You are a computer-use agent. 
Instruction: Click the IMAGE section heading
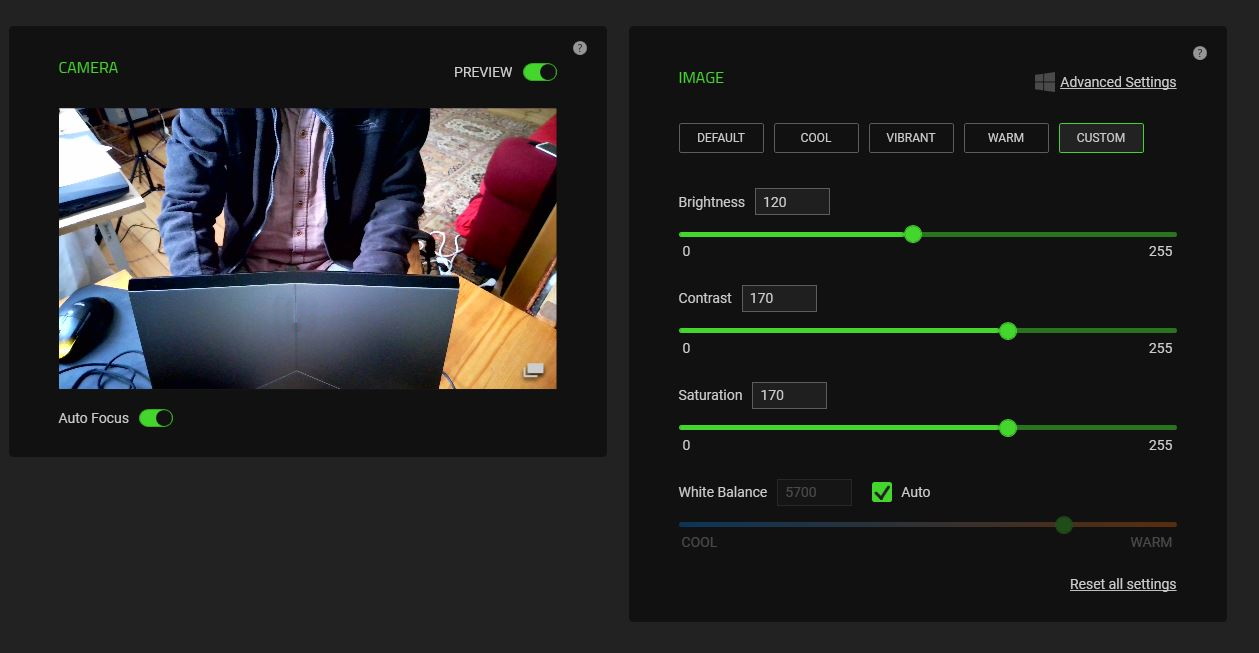coord(701,78)
